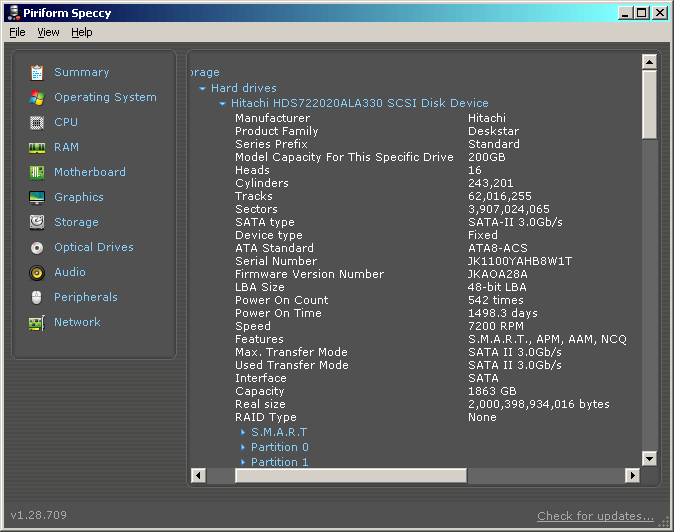This screenshot has width=674, height=532.
Task: Open the View menu
Action: click(48, 32)
